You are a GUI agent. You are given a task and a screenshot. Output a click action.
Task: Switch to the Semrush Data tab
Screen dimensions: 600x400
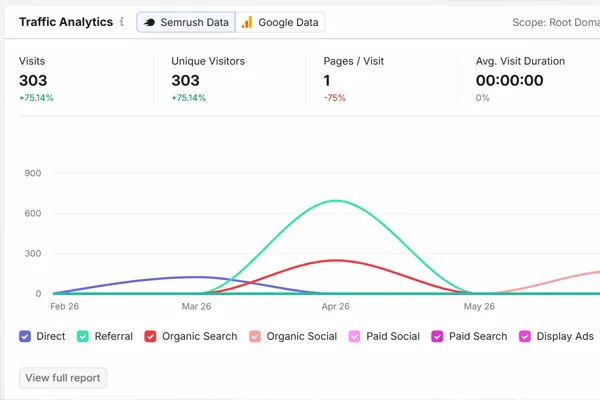click(x=186, y=22)
